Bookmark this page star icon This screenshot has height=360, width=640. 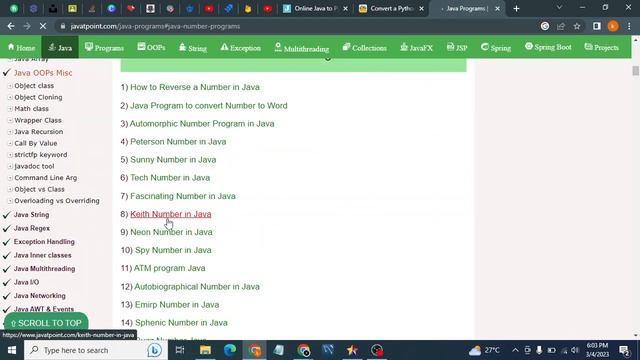point(577,26)
